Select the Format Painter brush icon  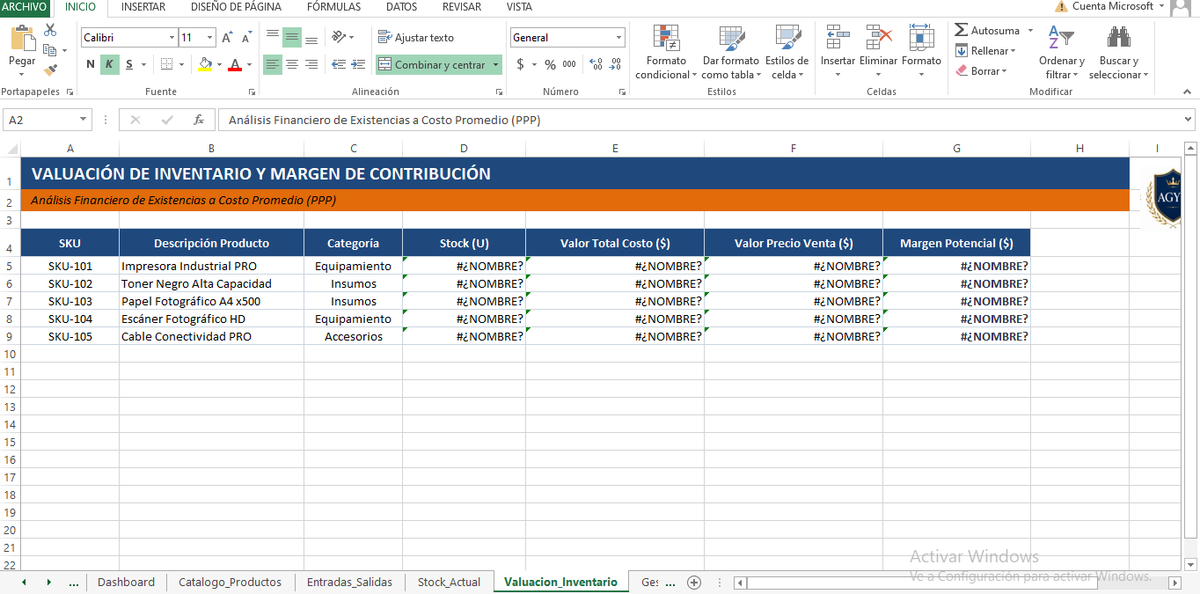(50, 68)
